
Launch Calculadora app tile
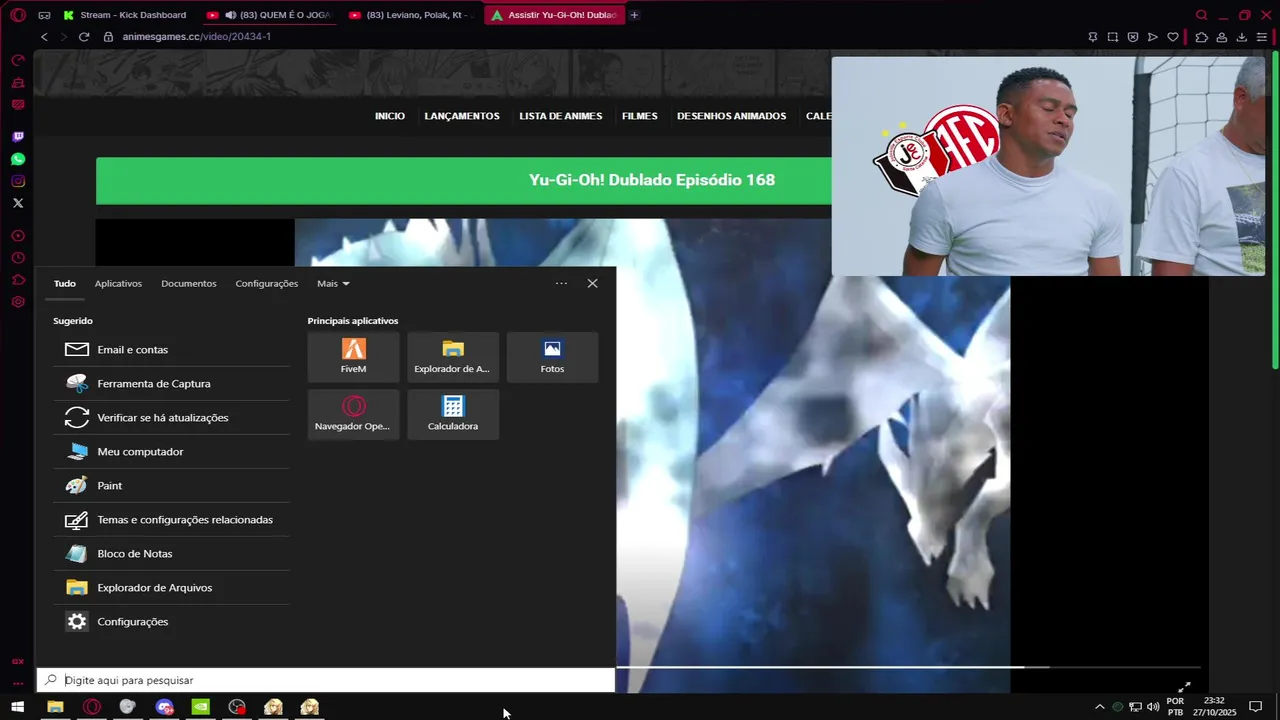tap(453, 414)
